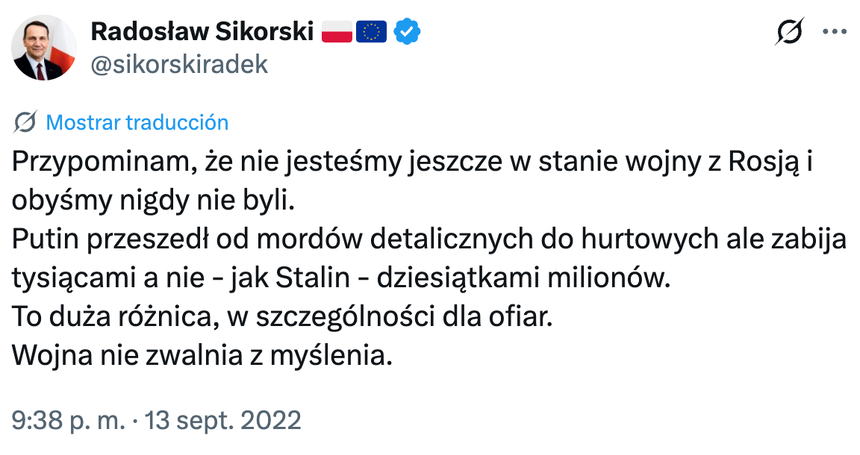
Task: Click the Polish flag emoji beside the name
Action: tap(337, 32)
